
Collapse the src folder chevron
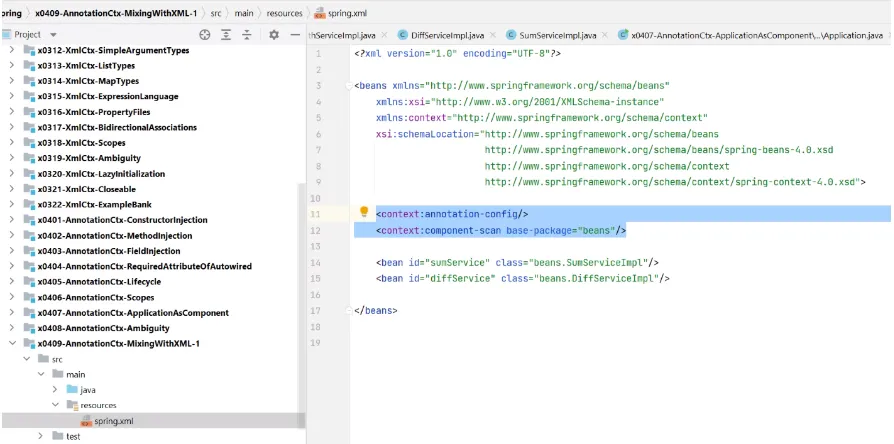point(26,359)
